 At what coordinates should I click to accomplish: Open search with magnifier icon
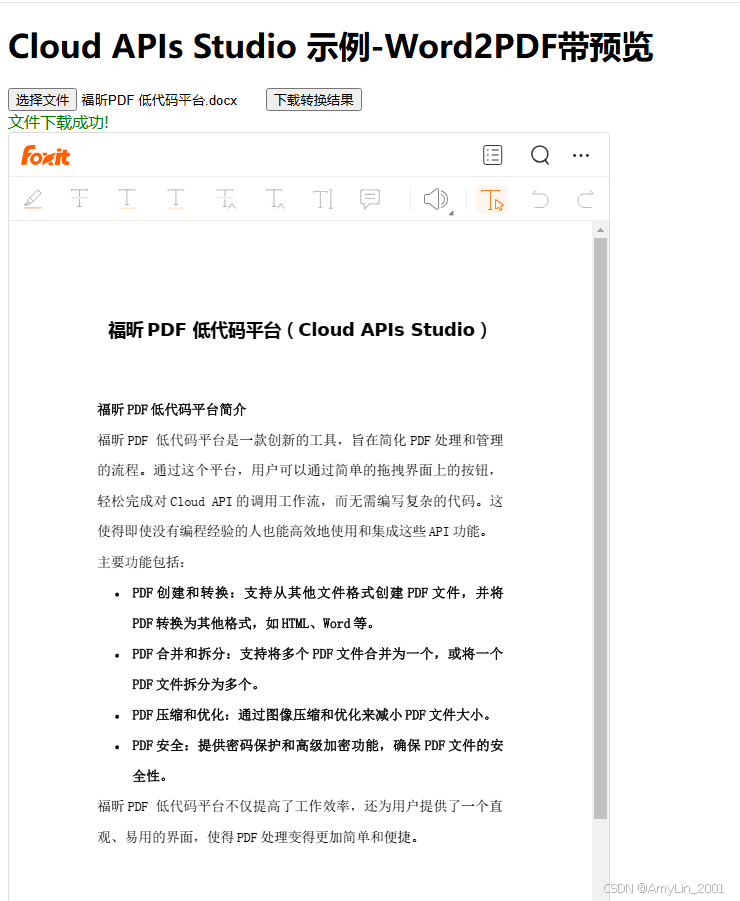click(x=540, y=155)
